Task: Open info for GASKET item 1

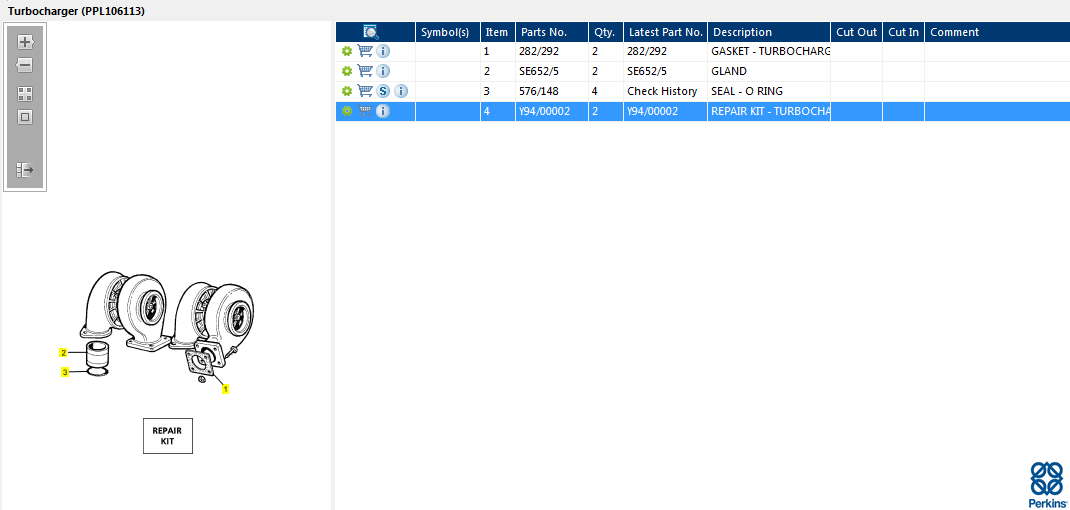Action: pyautogui.click(x=384, y=51)
